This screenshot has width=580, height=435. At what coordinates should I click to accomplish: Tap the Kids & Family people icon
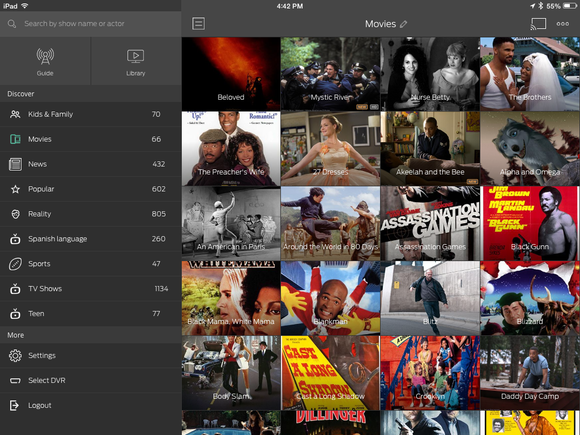(15, 114)
